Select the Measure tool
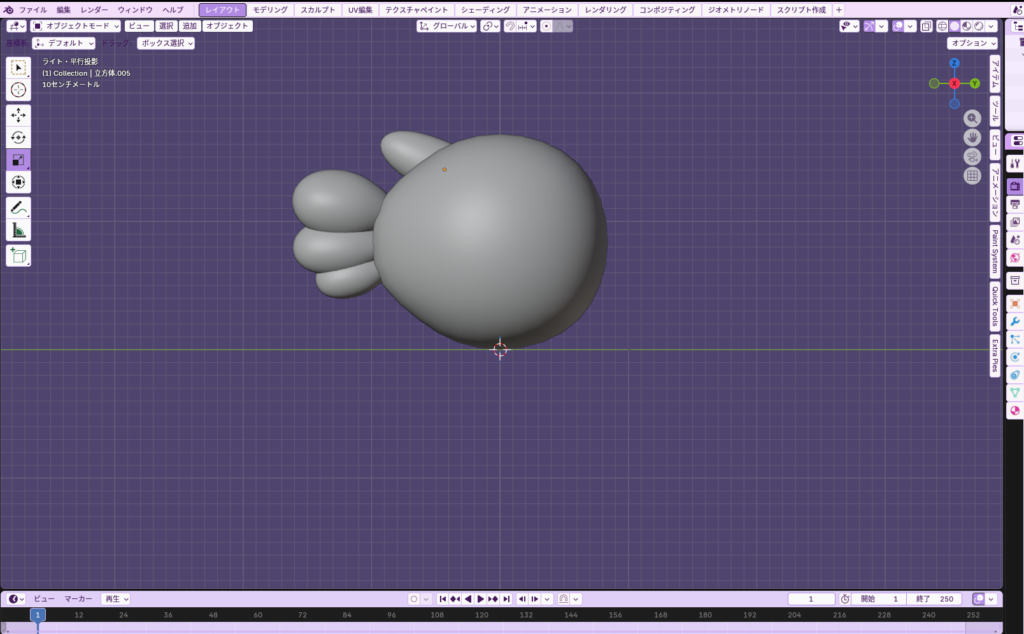 coord(18,231)
